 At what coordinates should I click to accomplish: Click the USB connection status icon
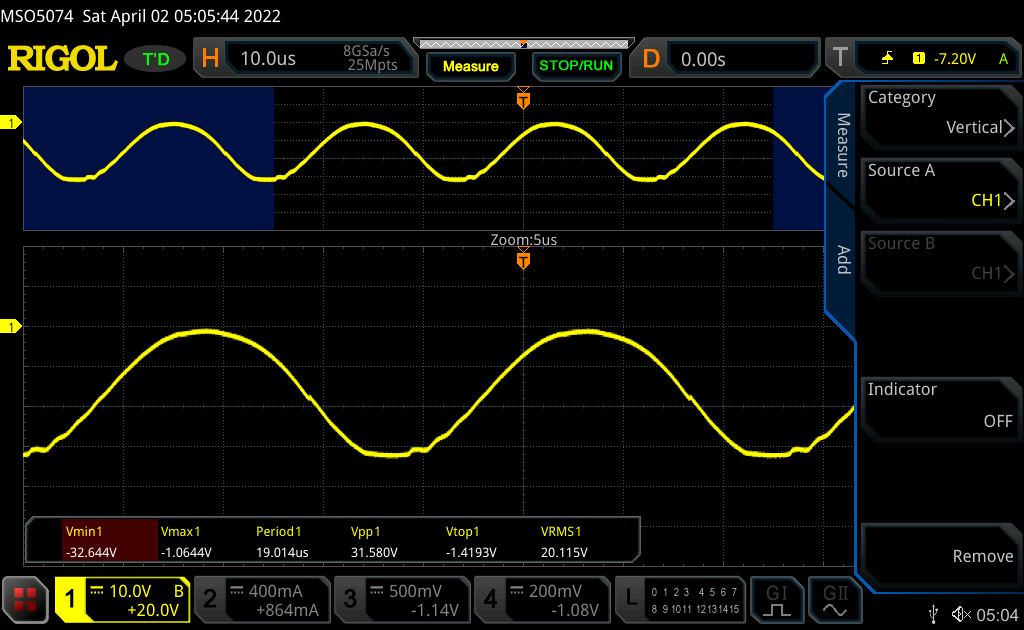click(934, 614)
